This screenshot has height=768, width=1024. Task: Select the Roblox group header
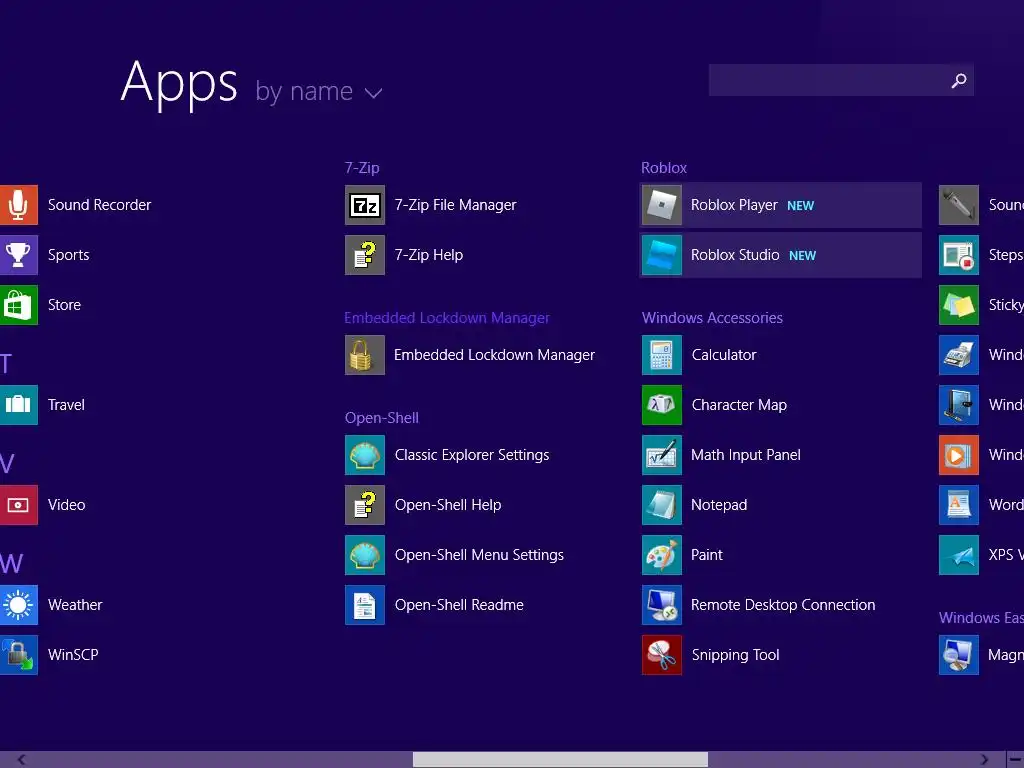coord(664,168)
